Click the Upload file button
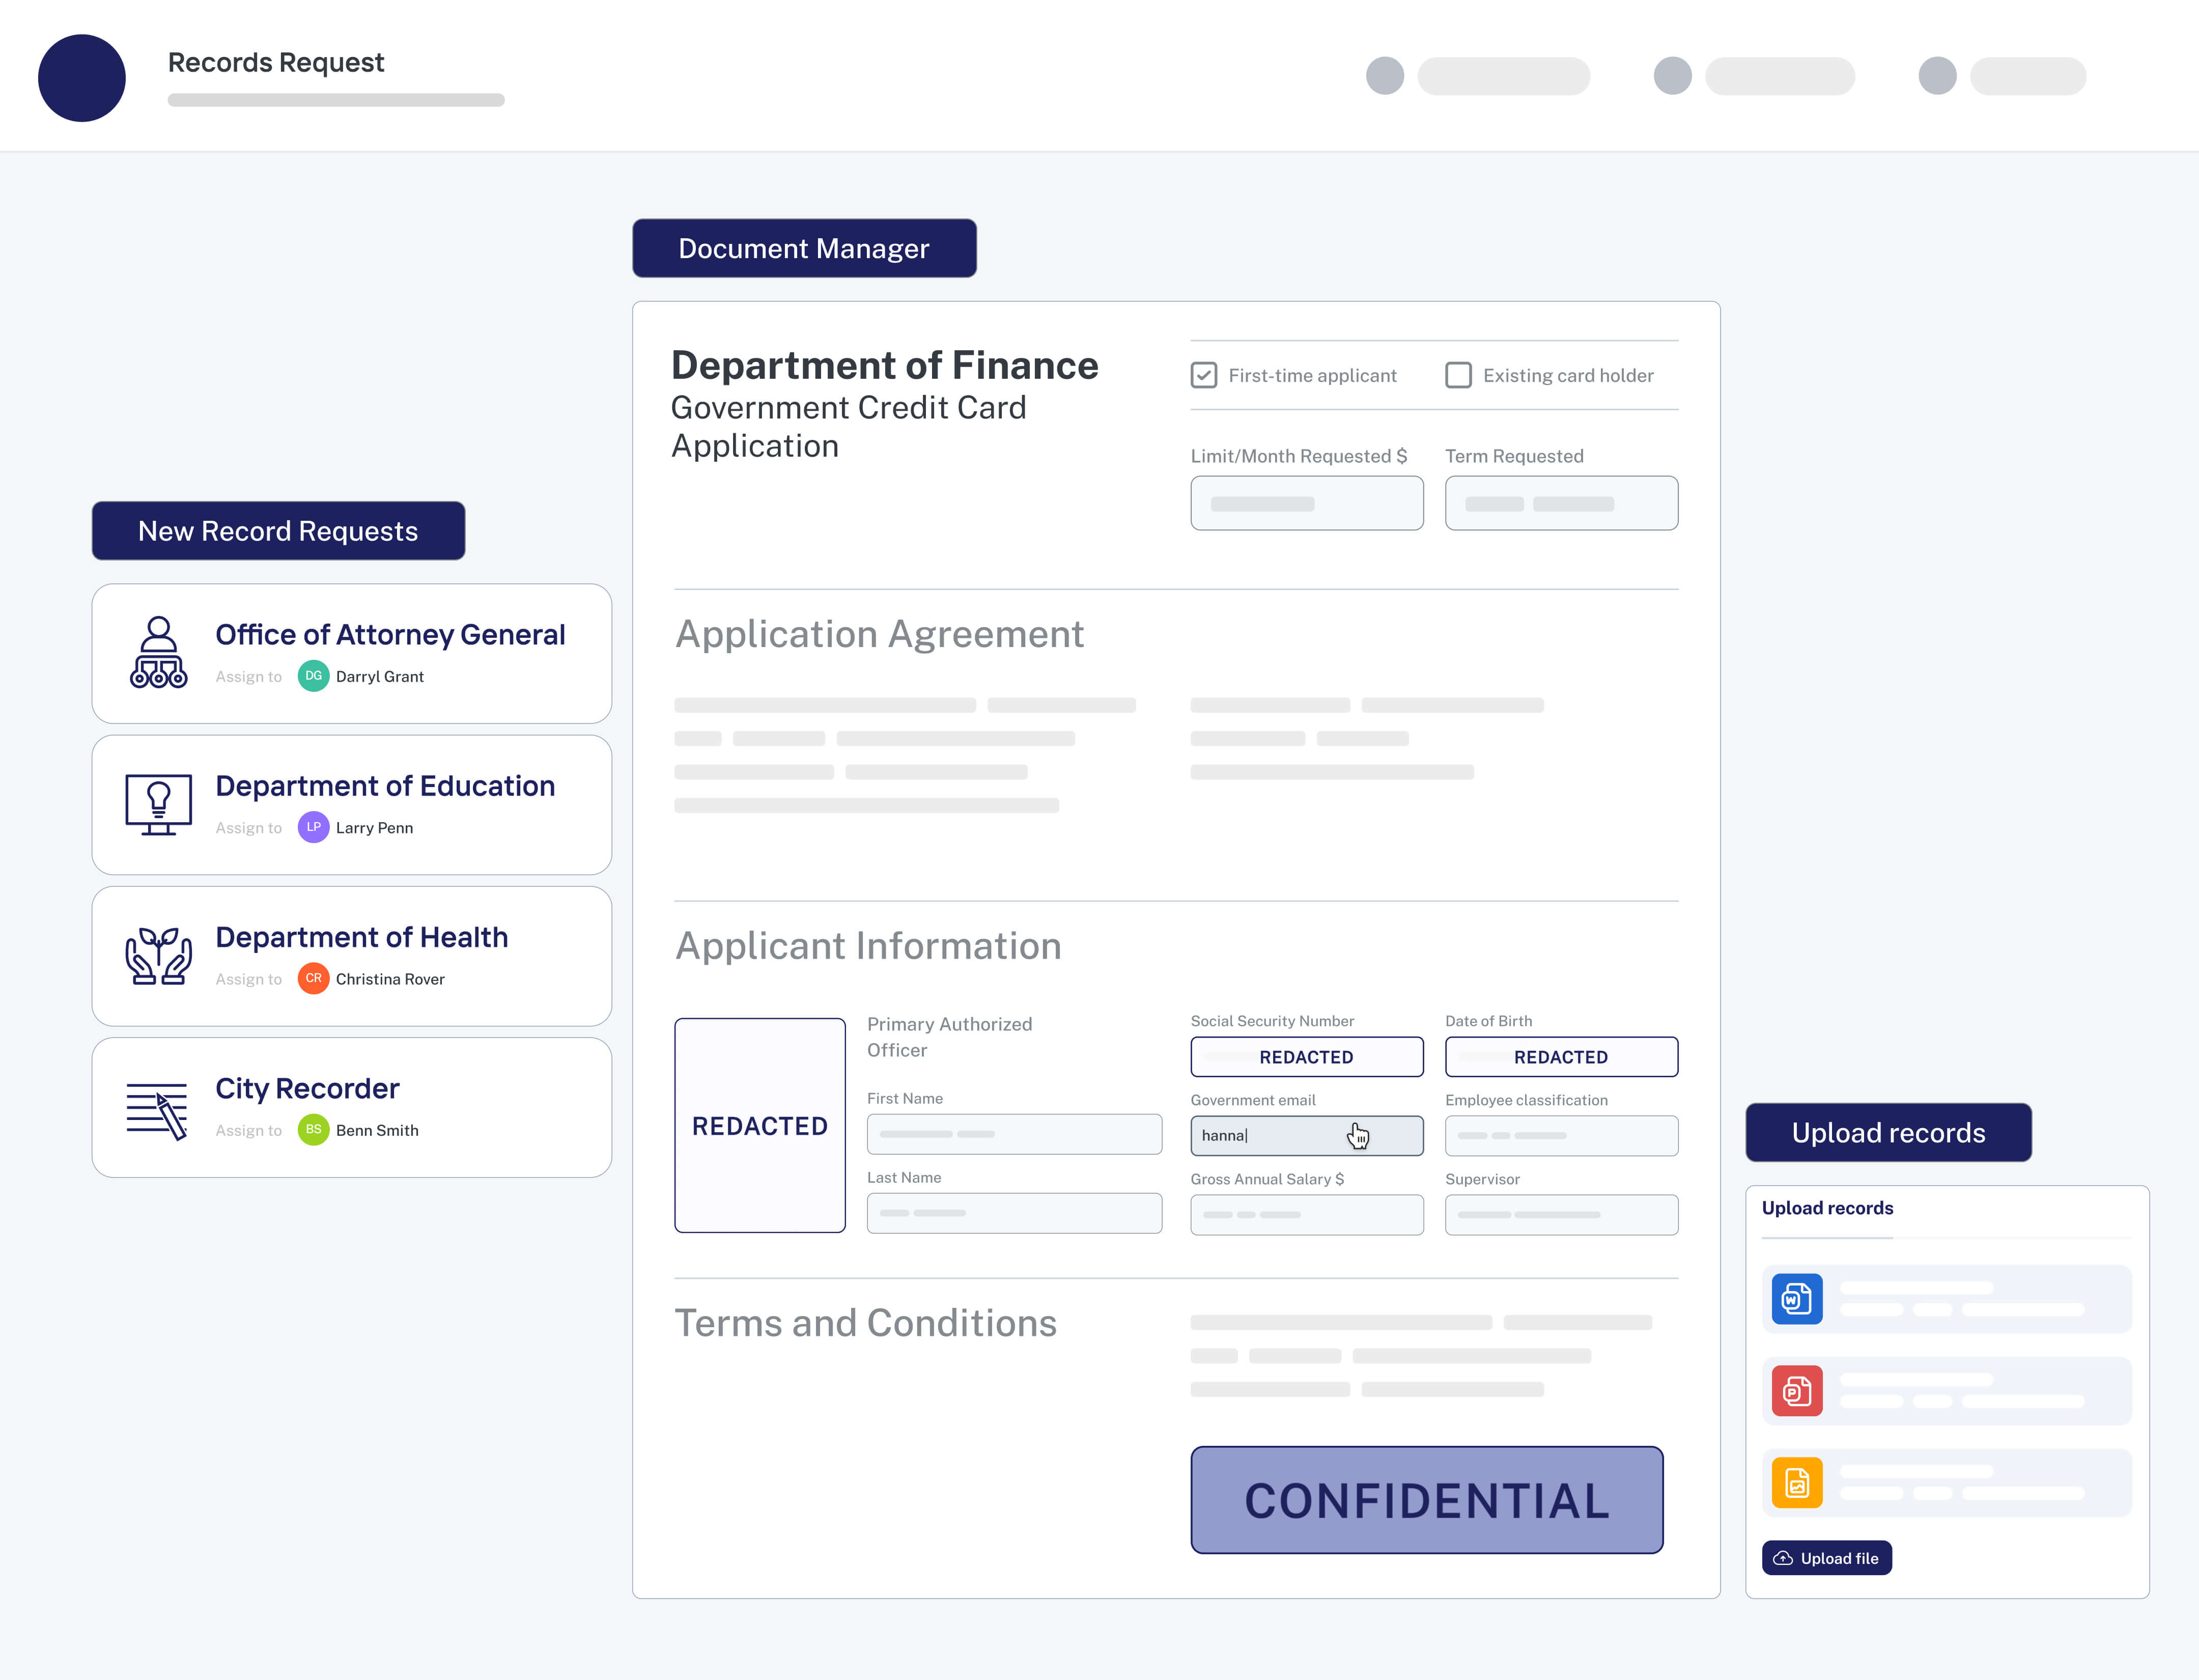2199x1680 pixels. click(x=1826, y=1558)
